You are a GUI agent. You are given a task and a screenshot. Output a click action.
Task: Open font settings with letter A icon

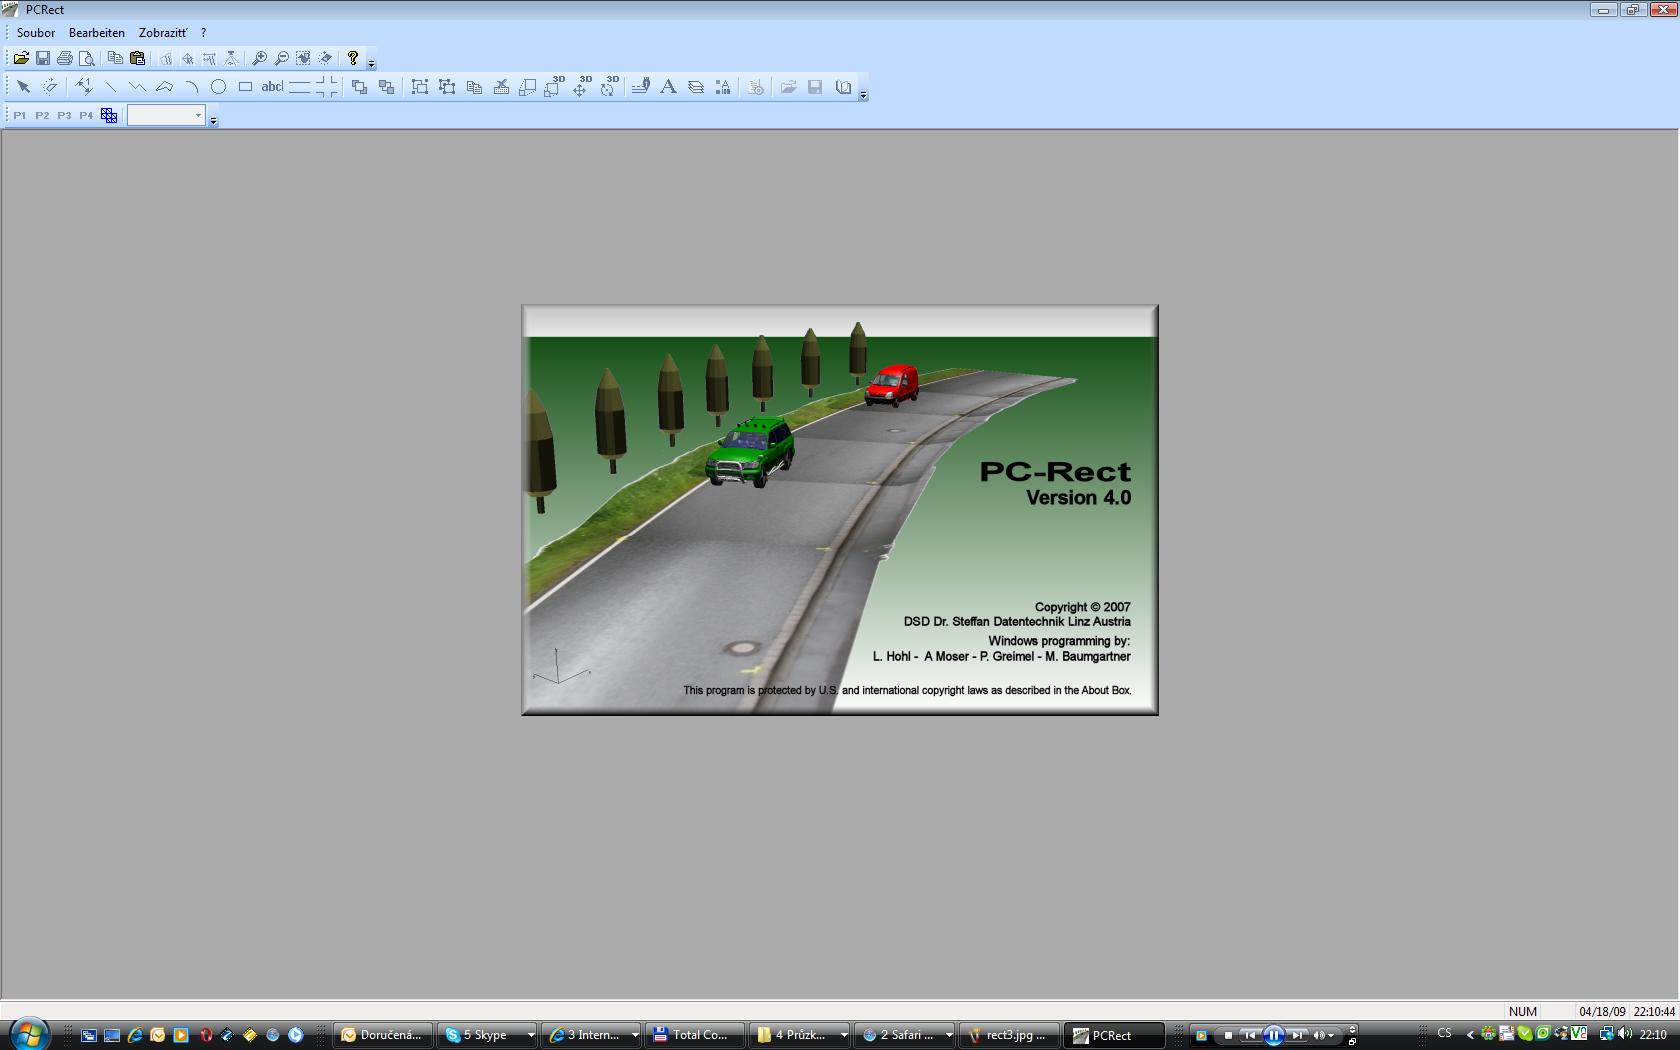(x=668, y=87)
